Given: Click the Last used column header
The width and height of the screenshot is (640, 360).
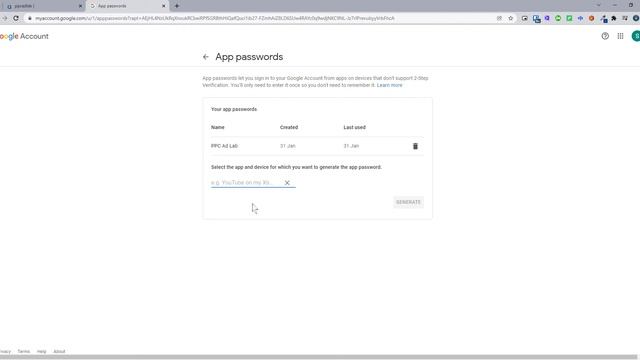Looking at the screenshot, I should 354,127.
